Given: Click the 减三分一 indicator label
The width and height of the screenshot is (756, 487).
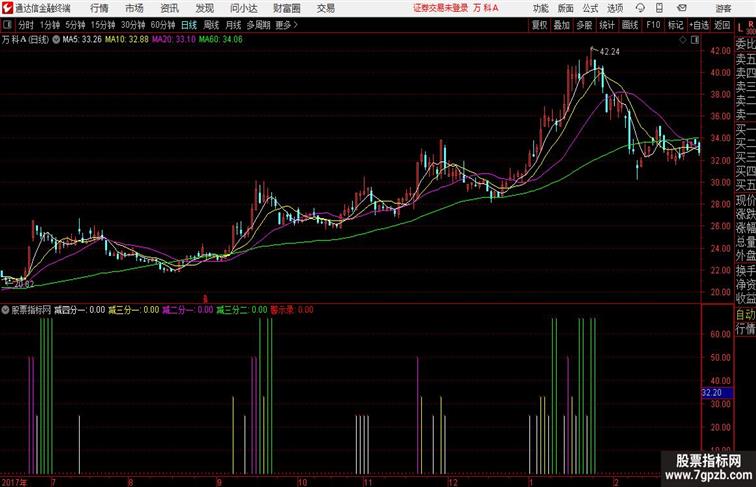Looking at the screenshot, I should click(124, 310).
